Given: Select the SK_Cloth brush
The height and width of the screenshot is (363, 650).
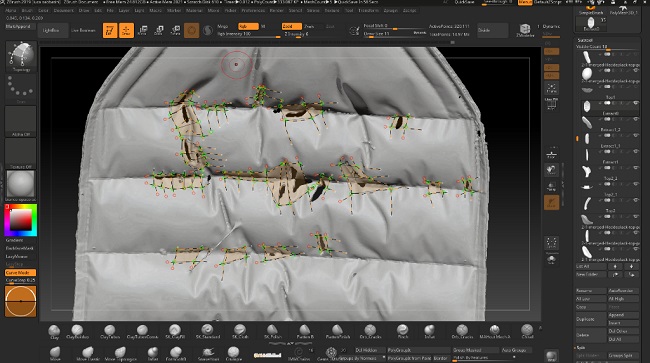Looking at the screenshot, I should tap(240, 332).
